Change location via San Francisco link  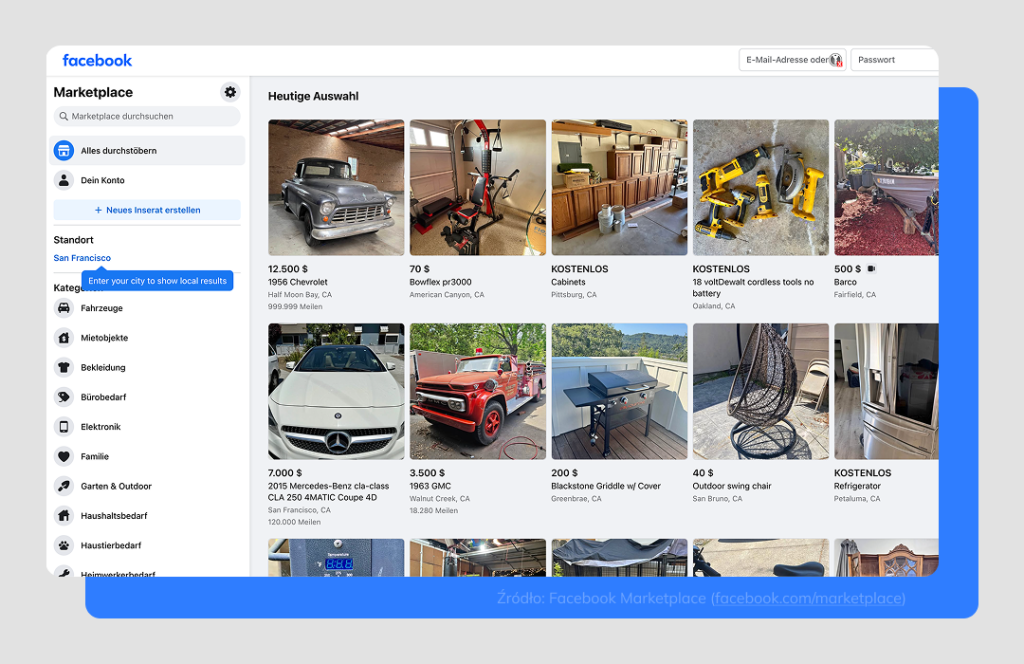(82, 258)
